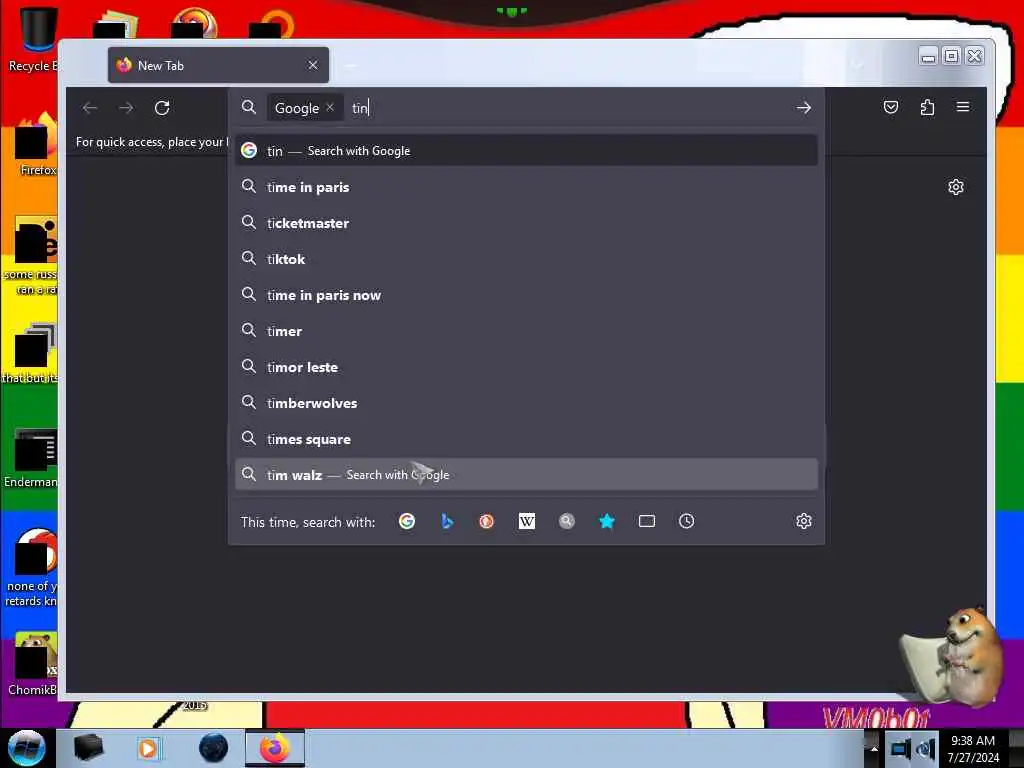Reload the page in Firefox
The image size is (1024, 768).
point(162,108)
